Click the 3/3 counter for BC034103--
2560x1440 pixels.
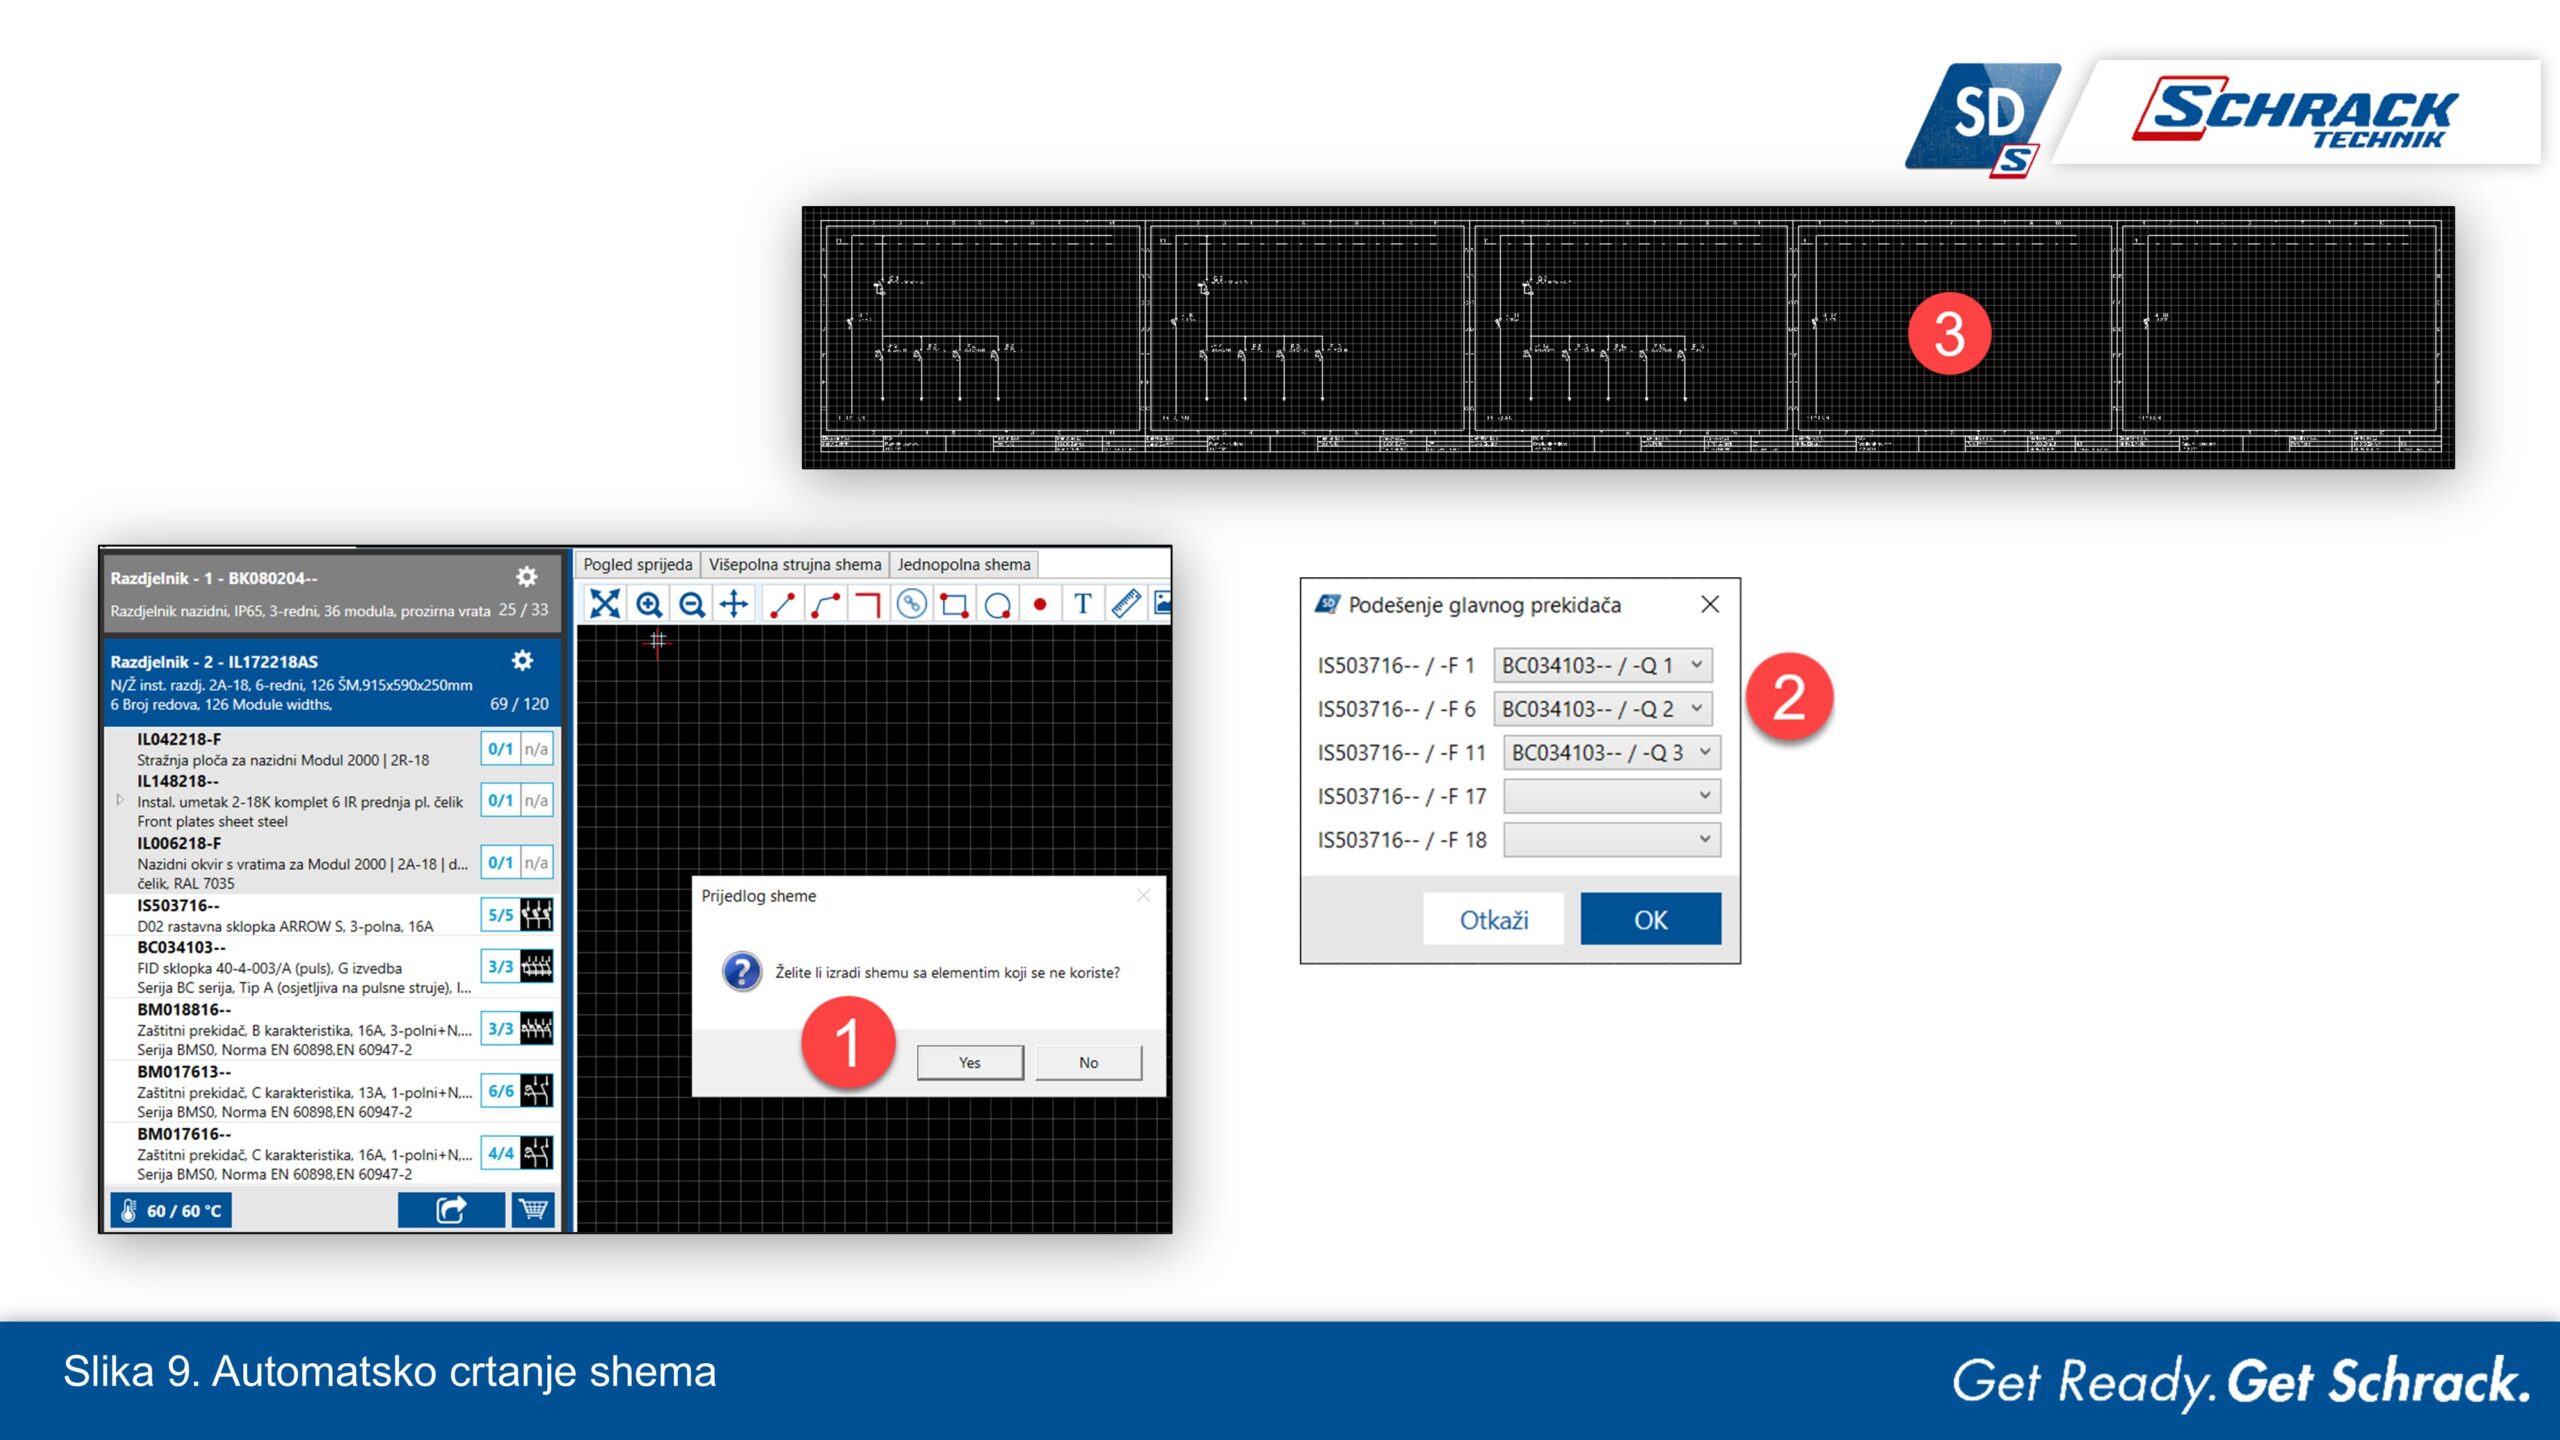[500, 966]
